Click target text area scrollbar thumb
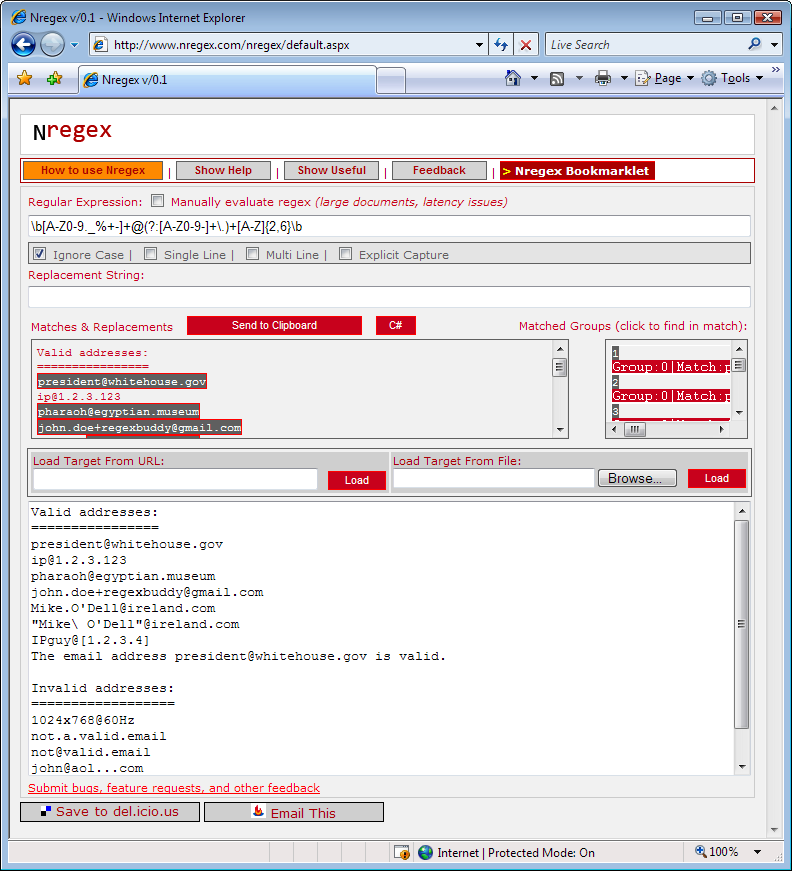The width and height of the screenshot is (792, 871). click(741, 624)
